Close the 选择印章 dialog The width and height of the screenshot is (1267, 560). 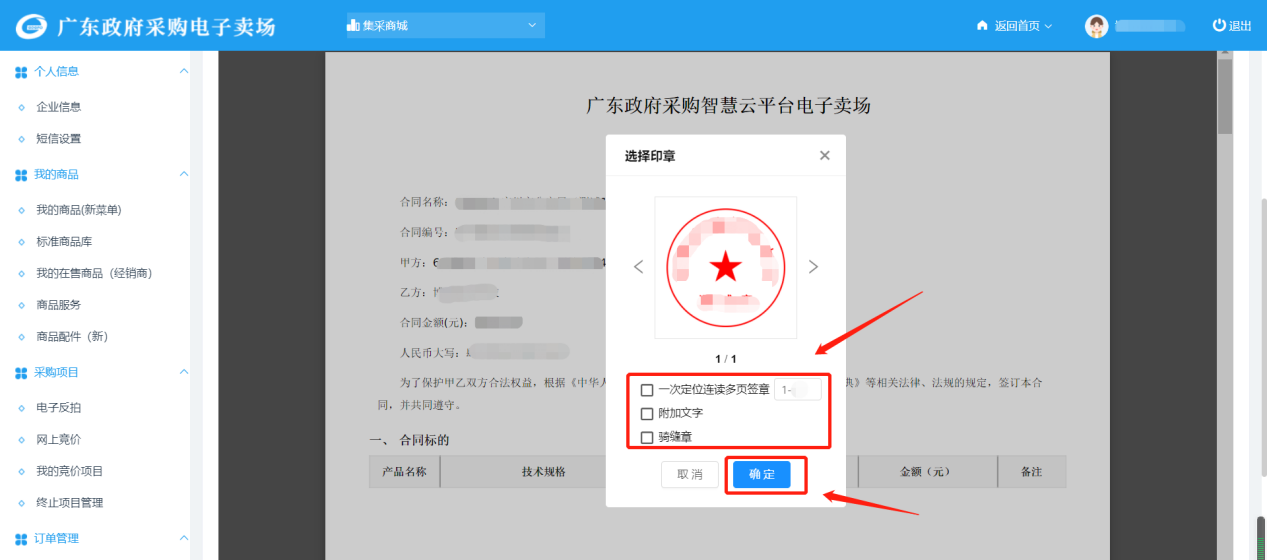pyautogui.click(x=824, y=155)
